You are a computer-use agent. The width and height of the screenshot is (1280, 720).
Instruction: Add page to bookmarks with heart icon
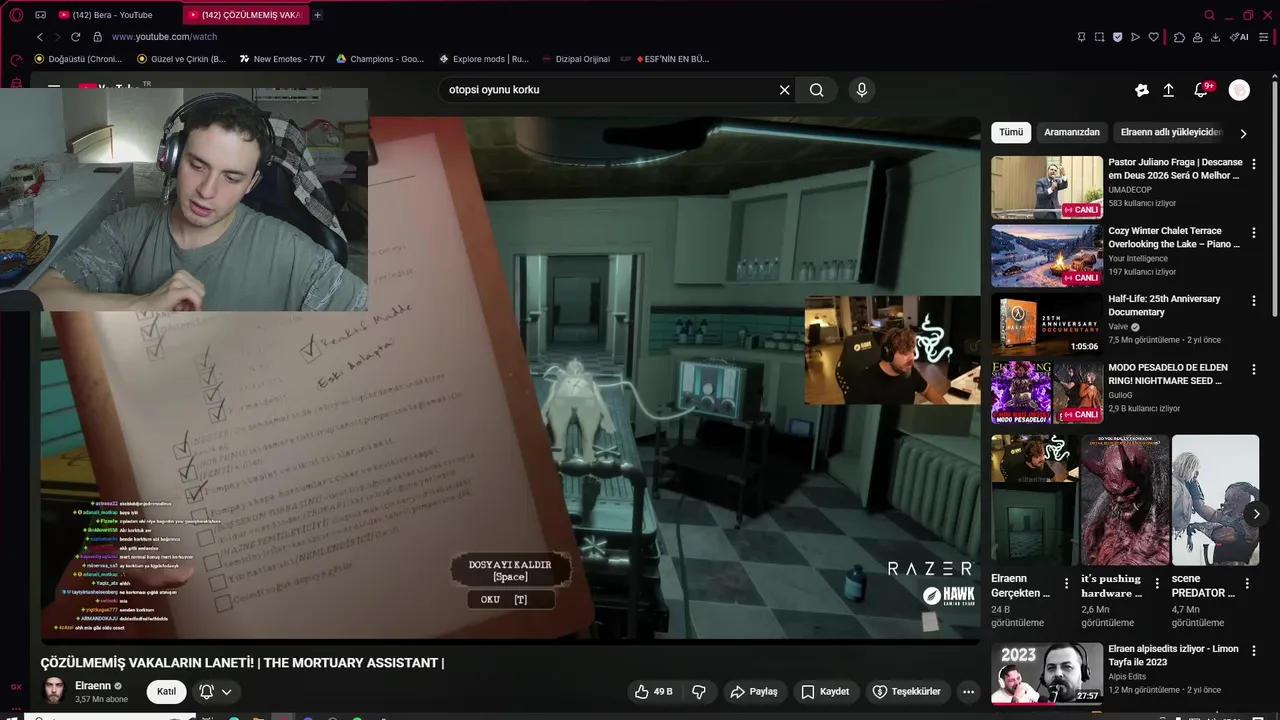pos(1153,37)
